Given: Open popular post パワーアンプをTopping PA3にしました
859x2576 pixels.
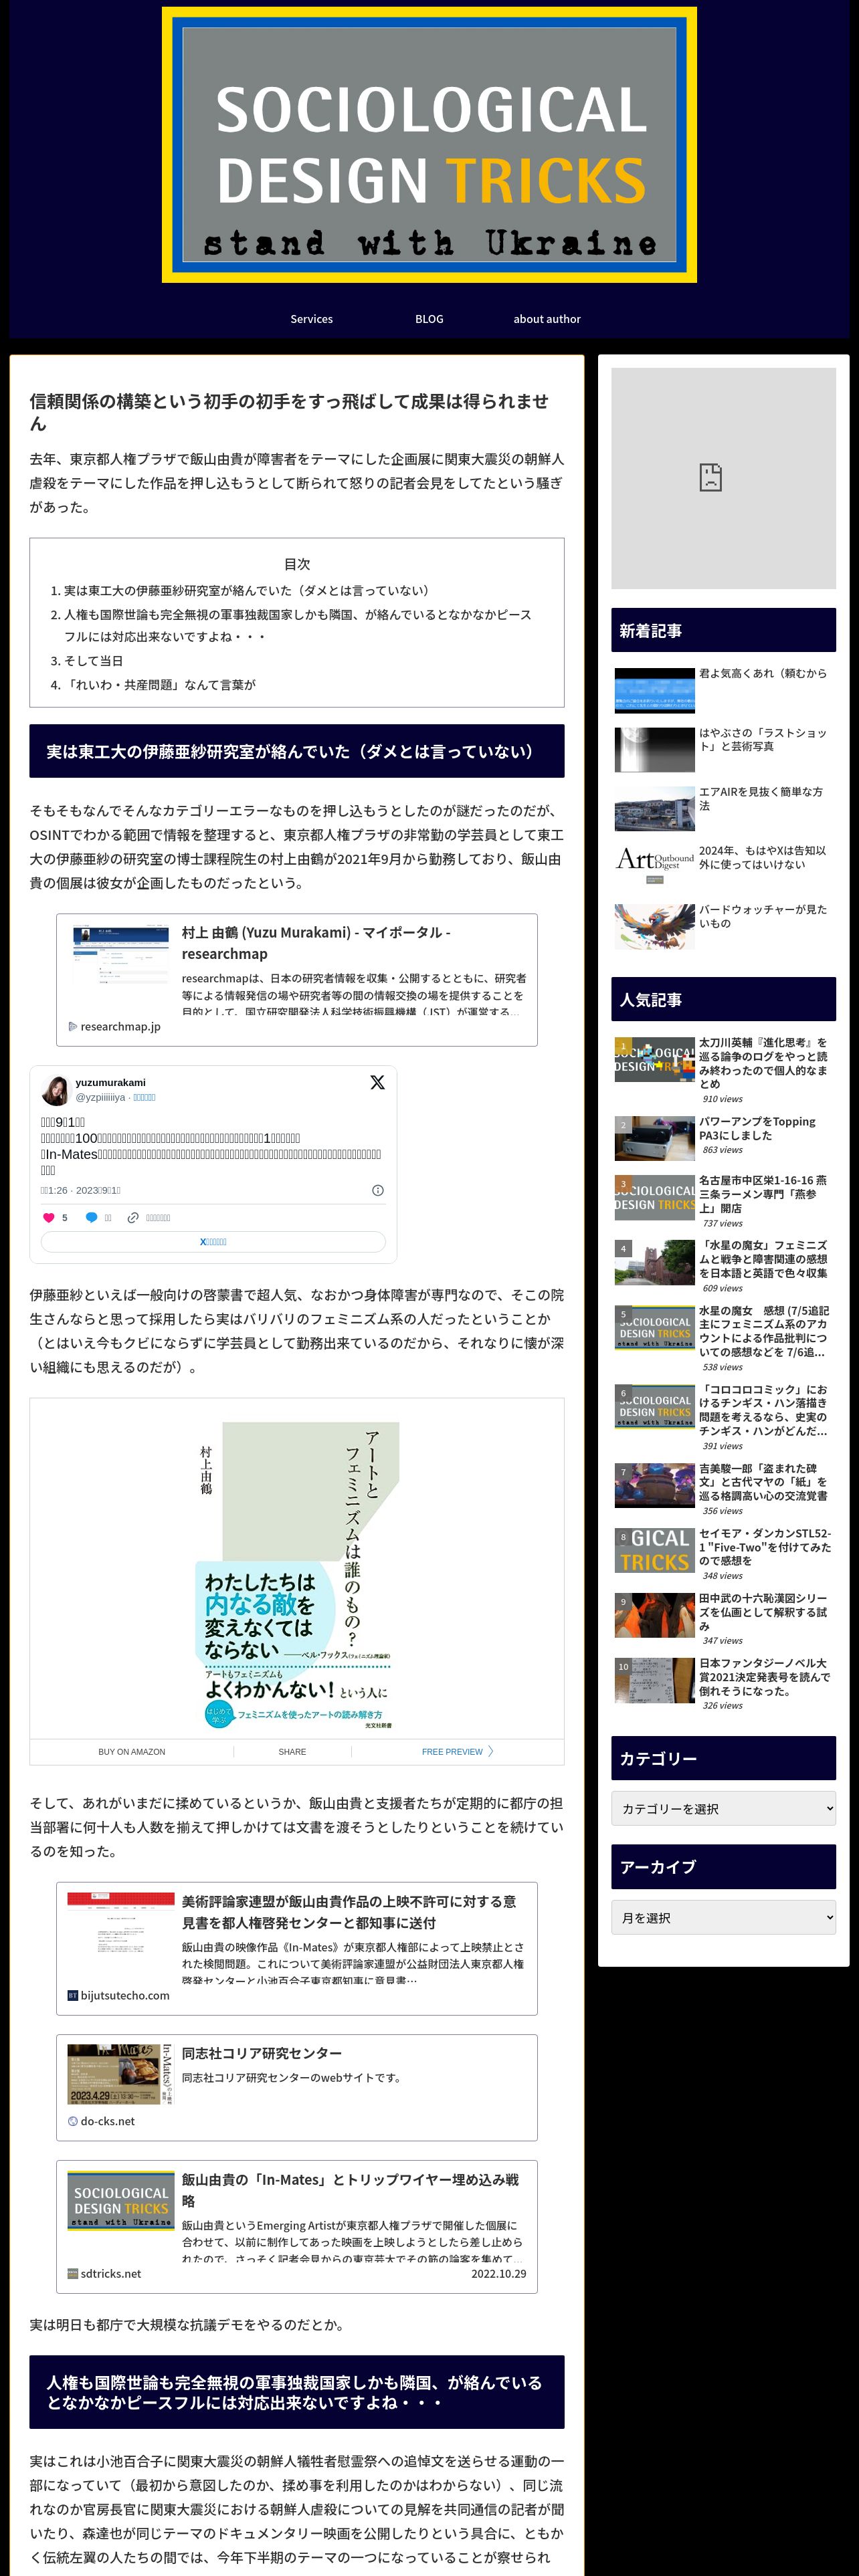Looking at the screenshot, I should tap(757, 1128).
